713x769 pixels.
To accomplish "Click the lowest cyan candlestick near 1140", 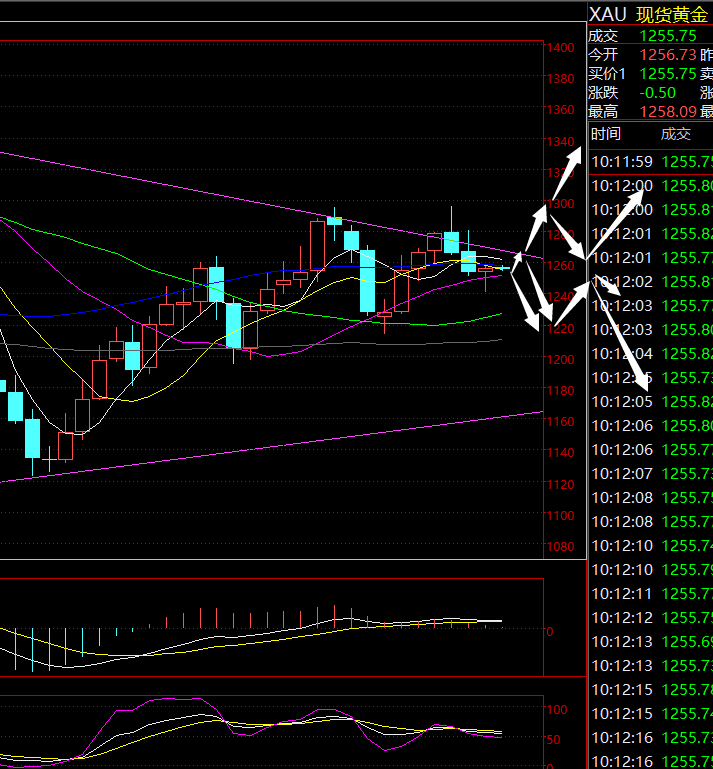I will click(x=32, y=438).
